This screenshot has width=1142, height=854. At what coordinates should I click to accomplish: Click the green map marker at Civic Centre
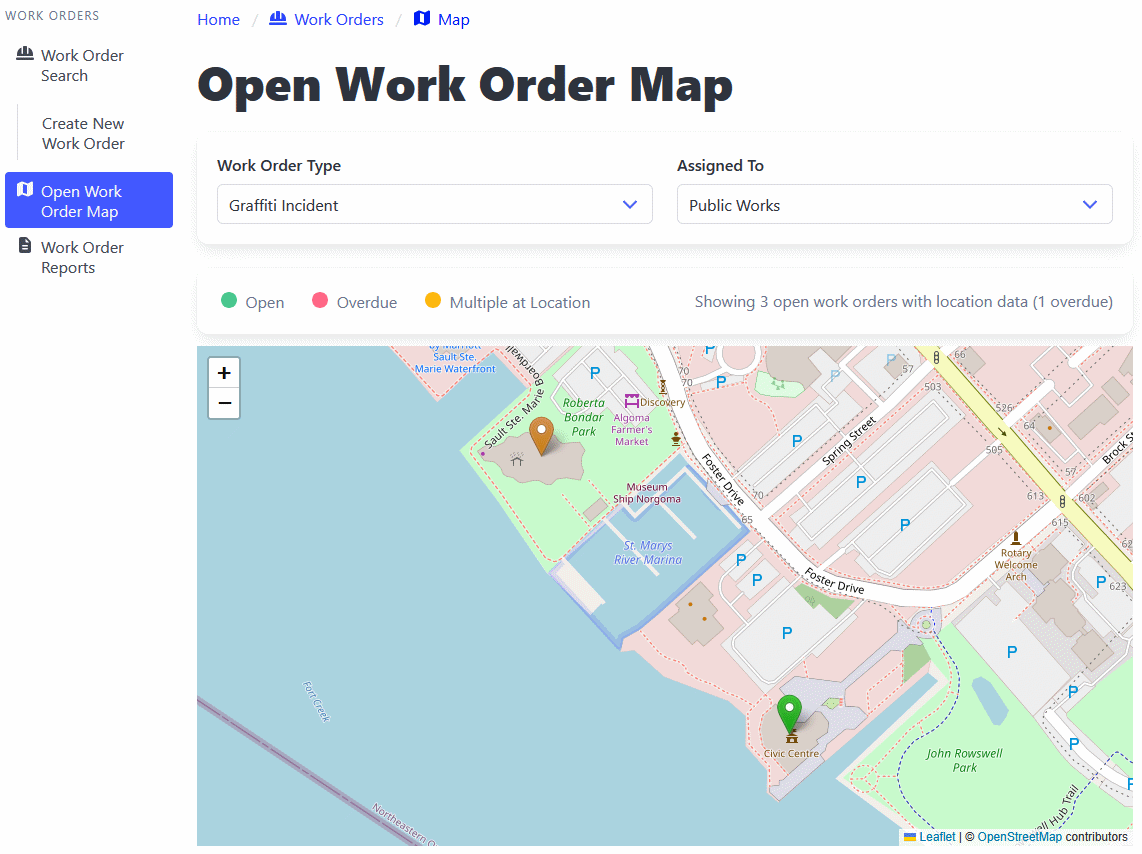[x=789, y=714]
